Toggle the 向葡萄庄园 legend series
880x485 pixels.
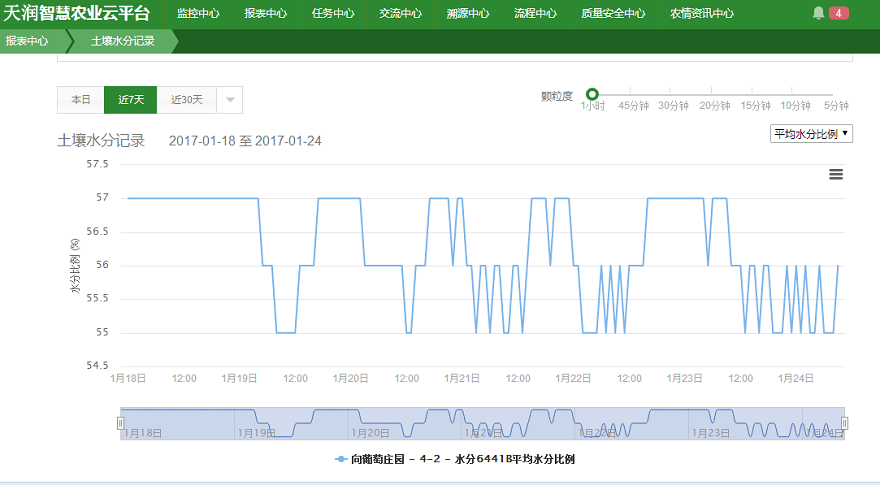(455, 459)
